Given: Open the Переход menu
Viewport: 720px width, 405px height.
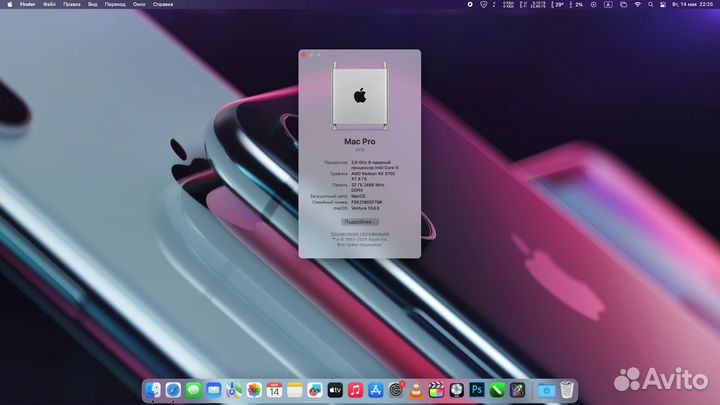Looking at the screenshot, I should pos(115,4).
